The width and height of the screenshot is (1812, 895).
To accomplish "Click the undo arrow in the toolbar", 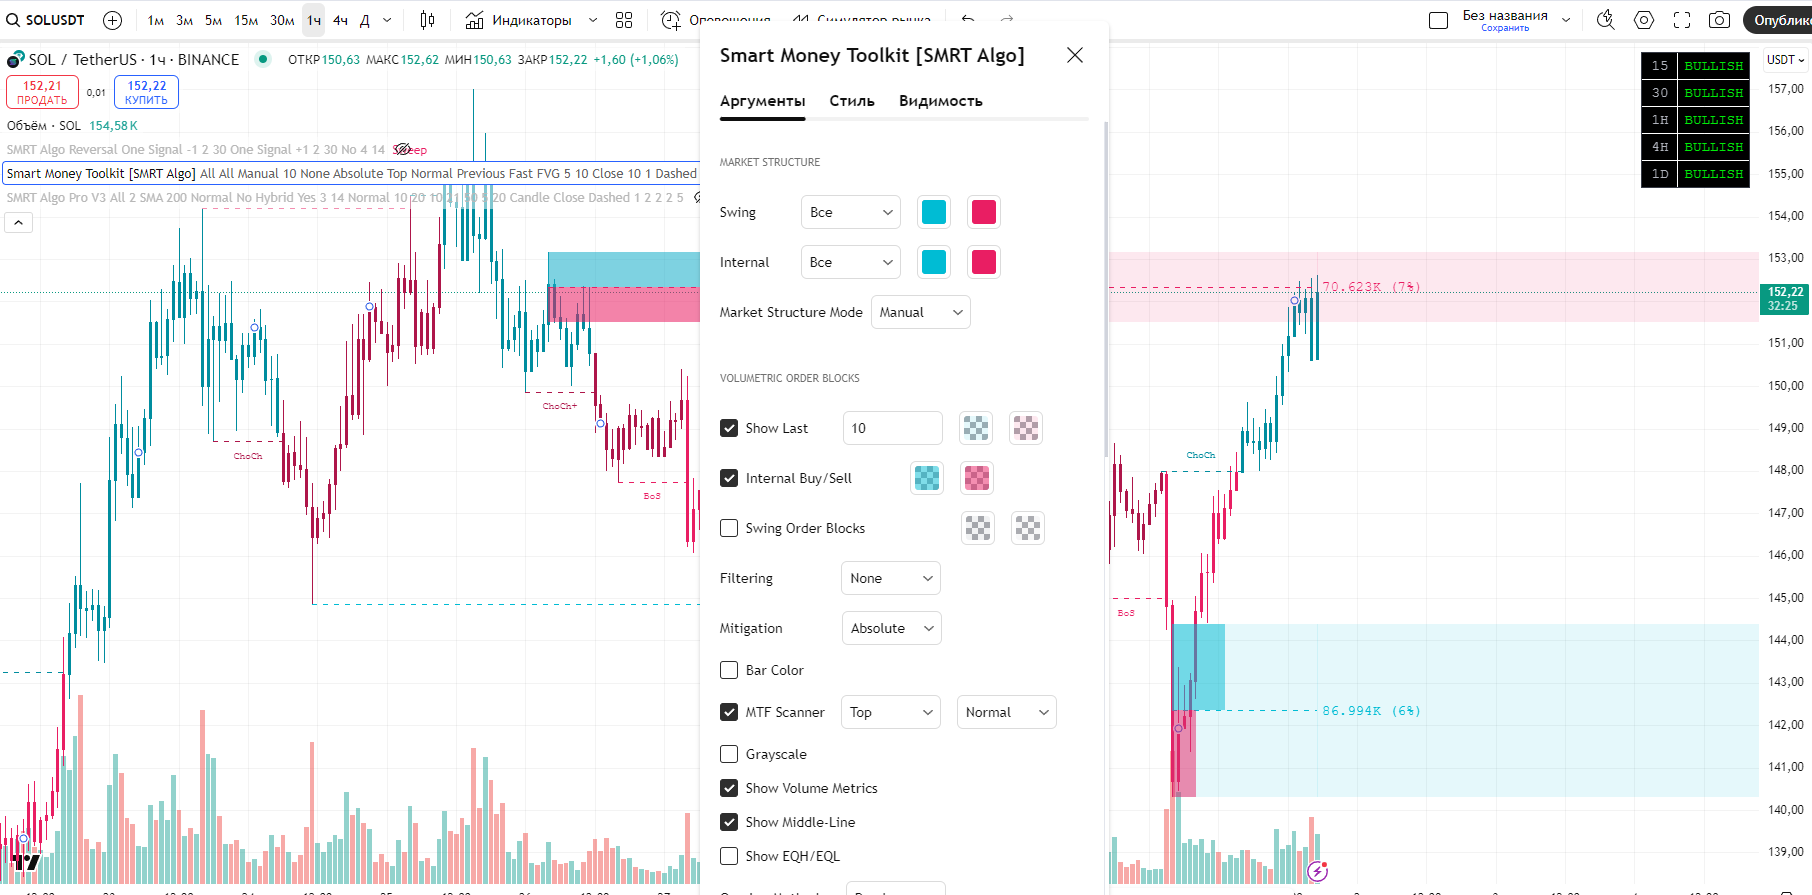I will pos(968,20).
